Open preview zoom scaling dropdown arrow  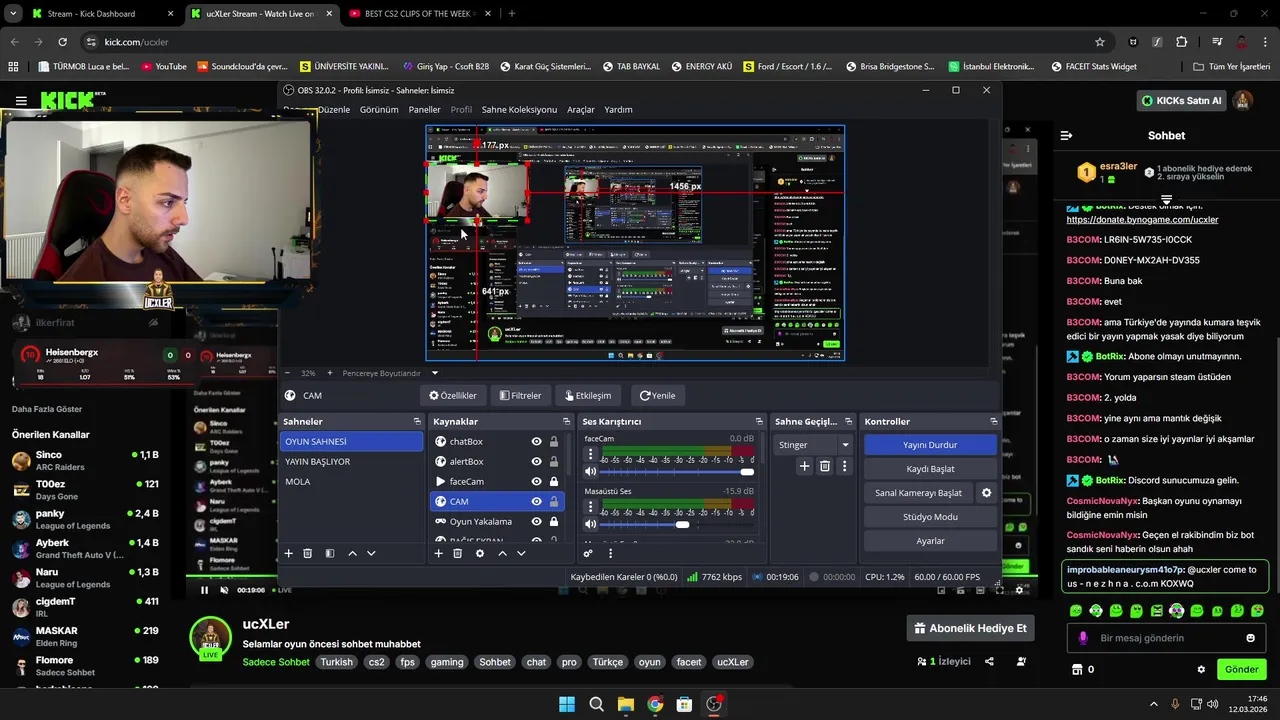[x=434, y=373]
